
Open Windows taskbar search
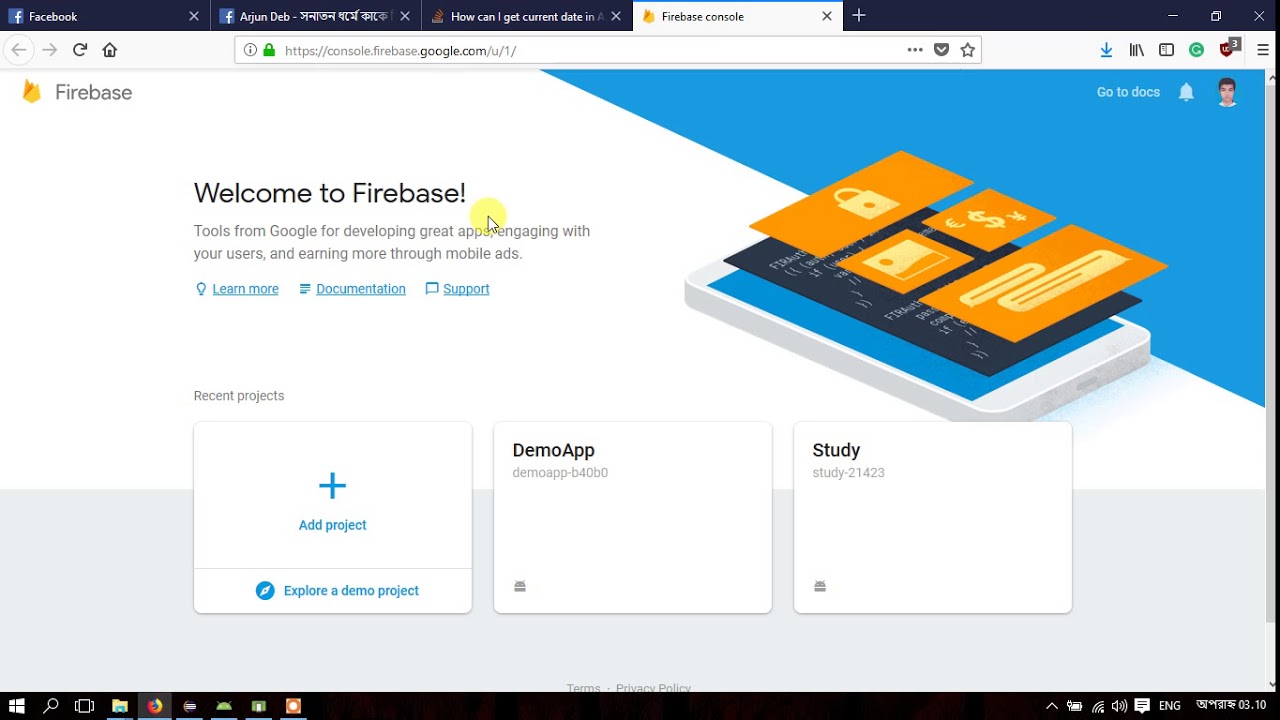(x=51, y=706)
